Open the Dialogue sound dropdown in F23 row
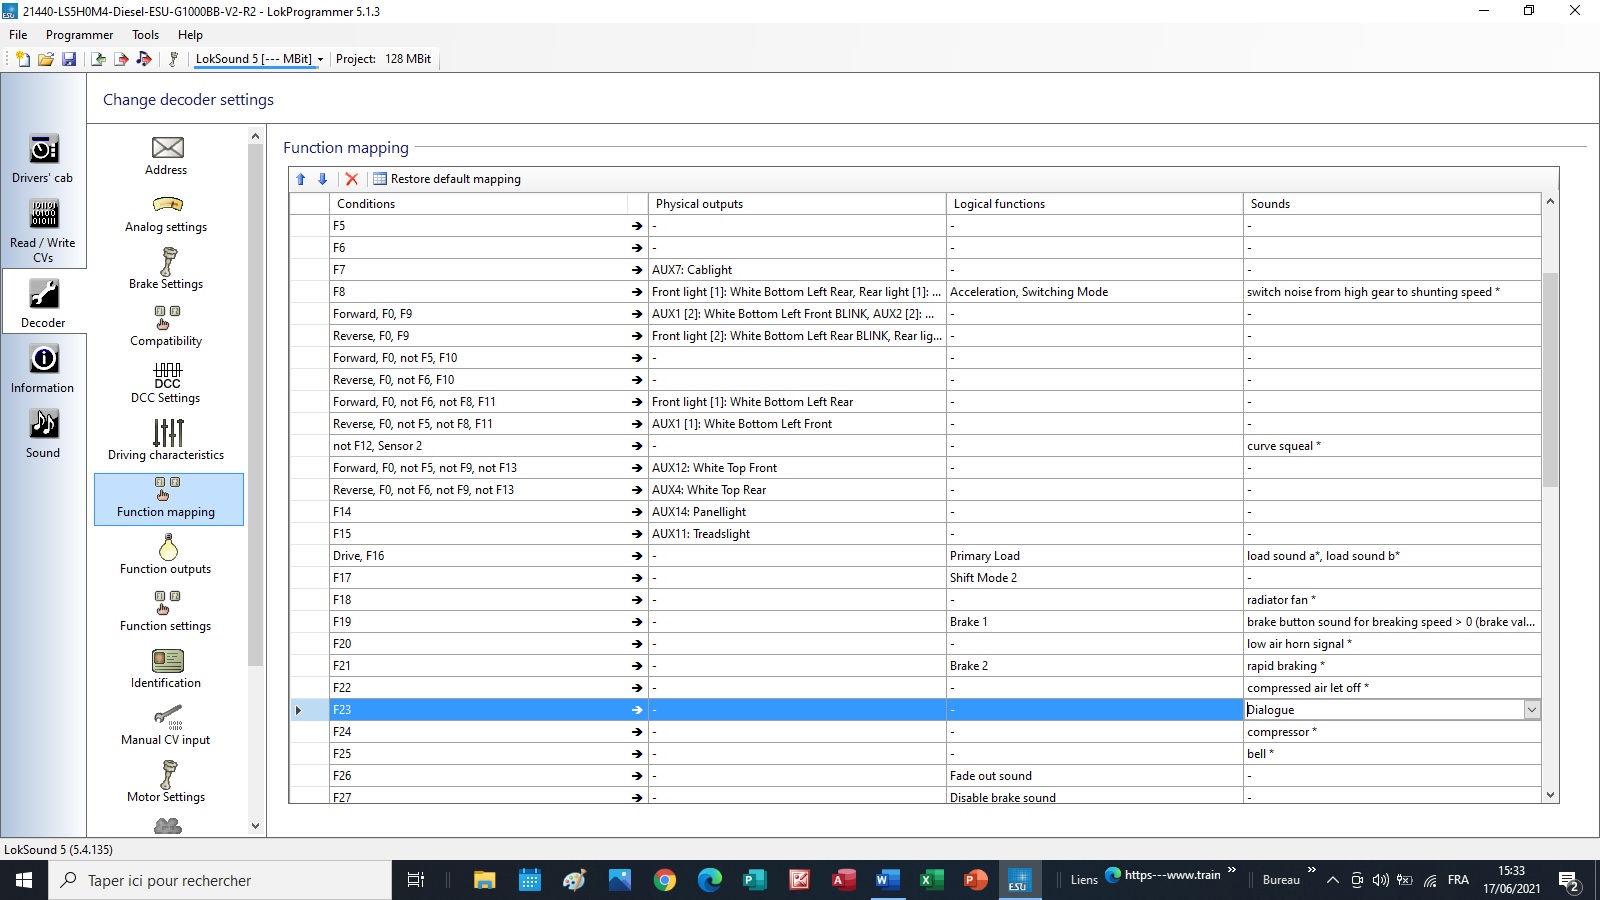 point(1531,710)
